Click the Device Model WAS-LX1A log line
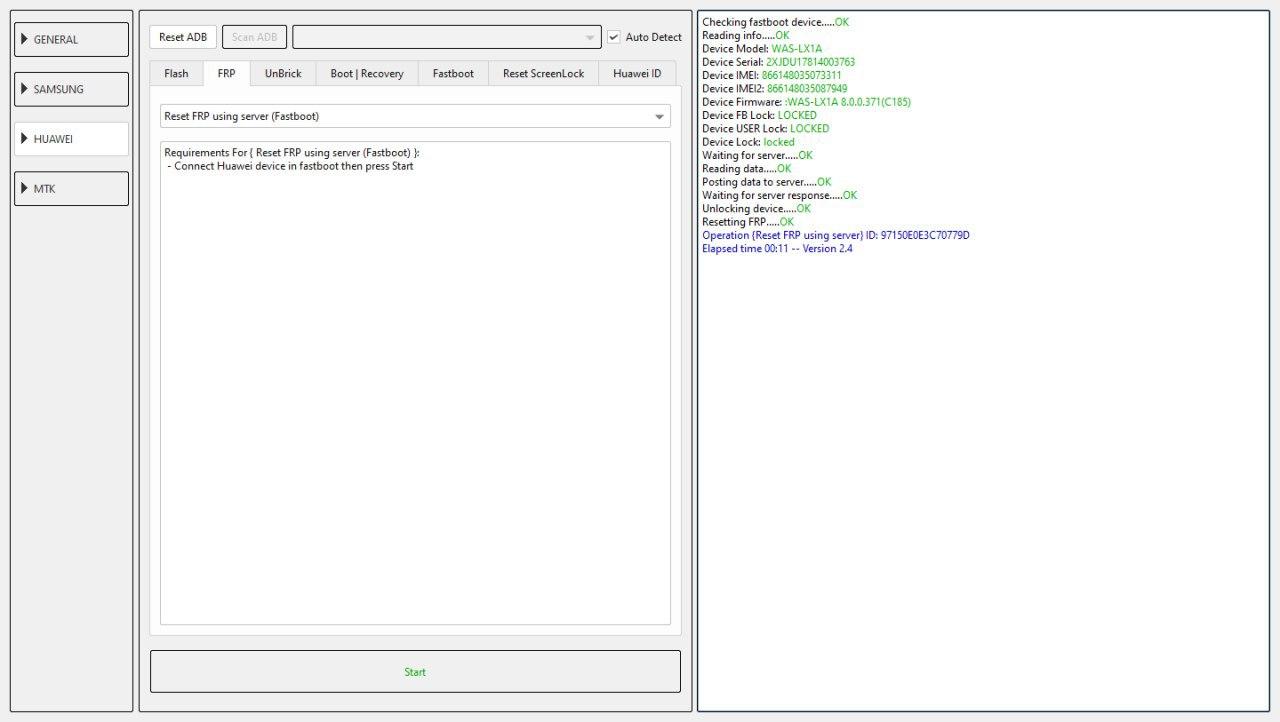1280x722 pixels. click(x=762, y=49)
